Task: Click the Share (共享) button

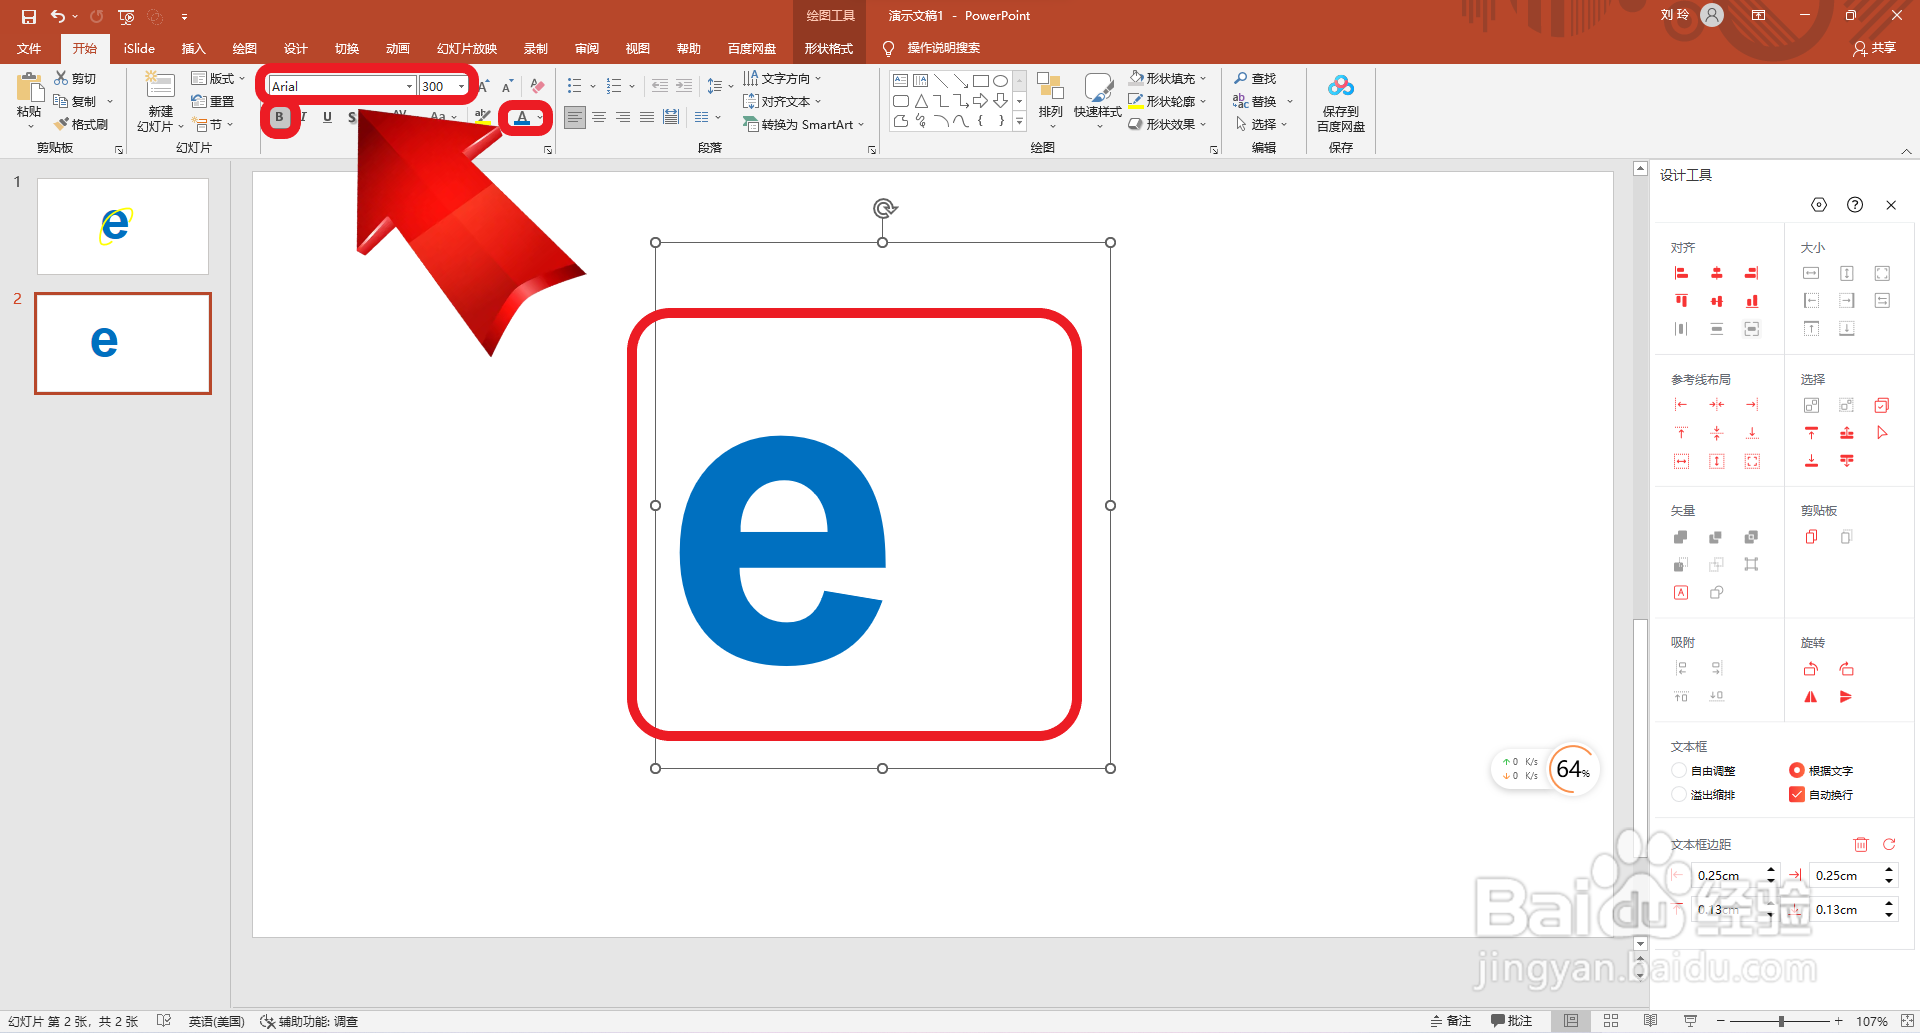Action: click(1874, 48)
